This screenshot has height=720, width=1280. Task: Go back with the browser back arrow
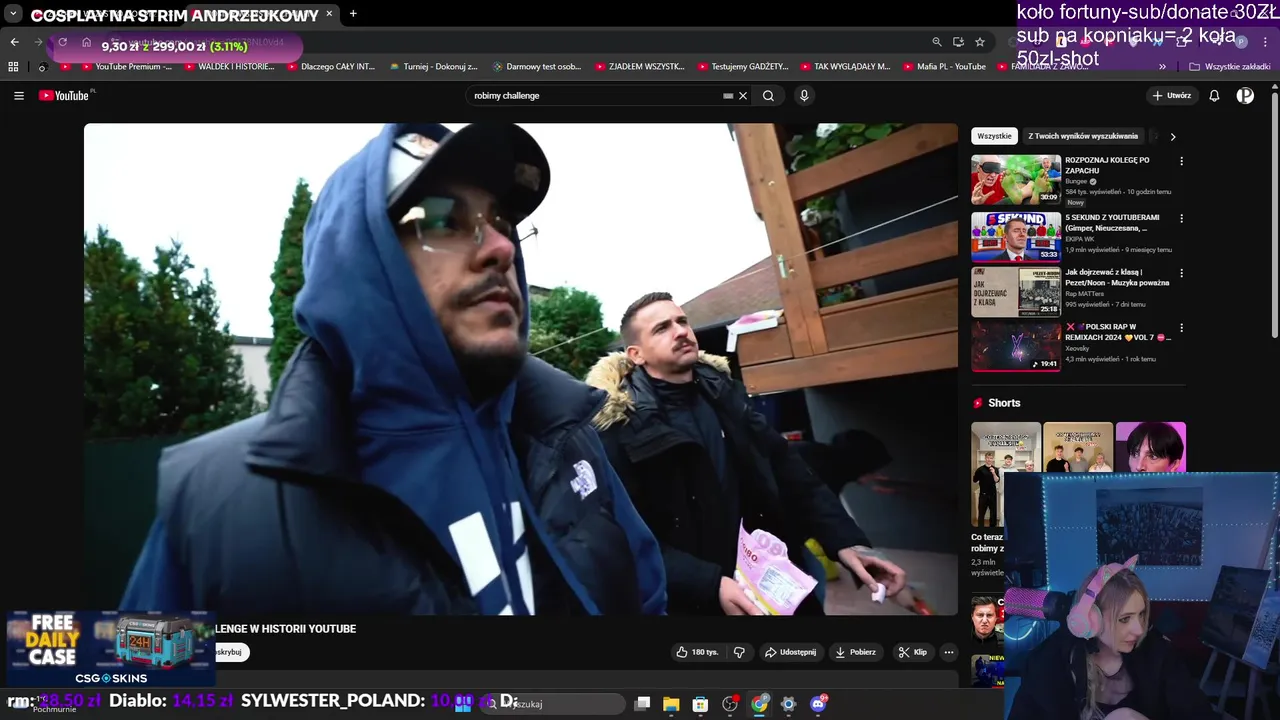[x=14, y=42]
